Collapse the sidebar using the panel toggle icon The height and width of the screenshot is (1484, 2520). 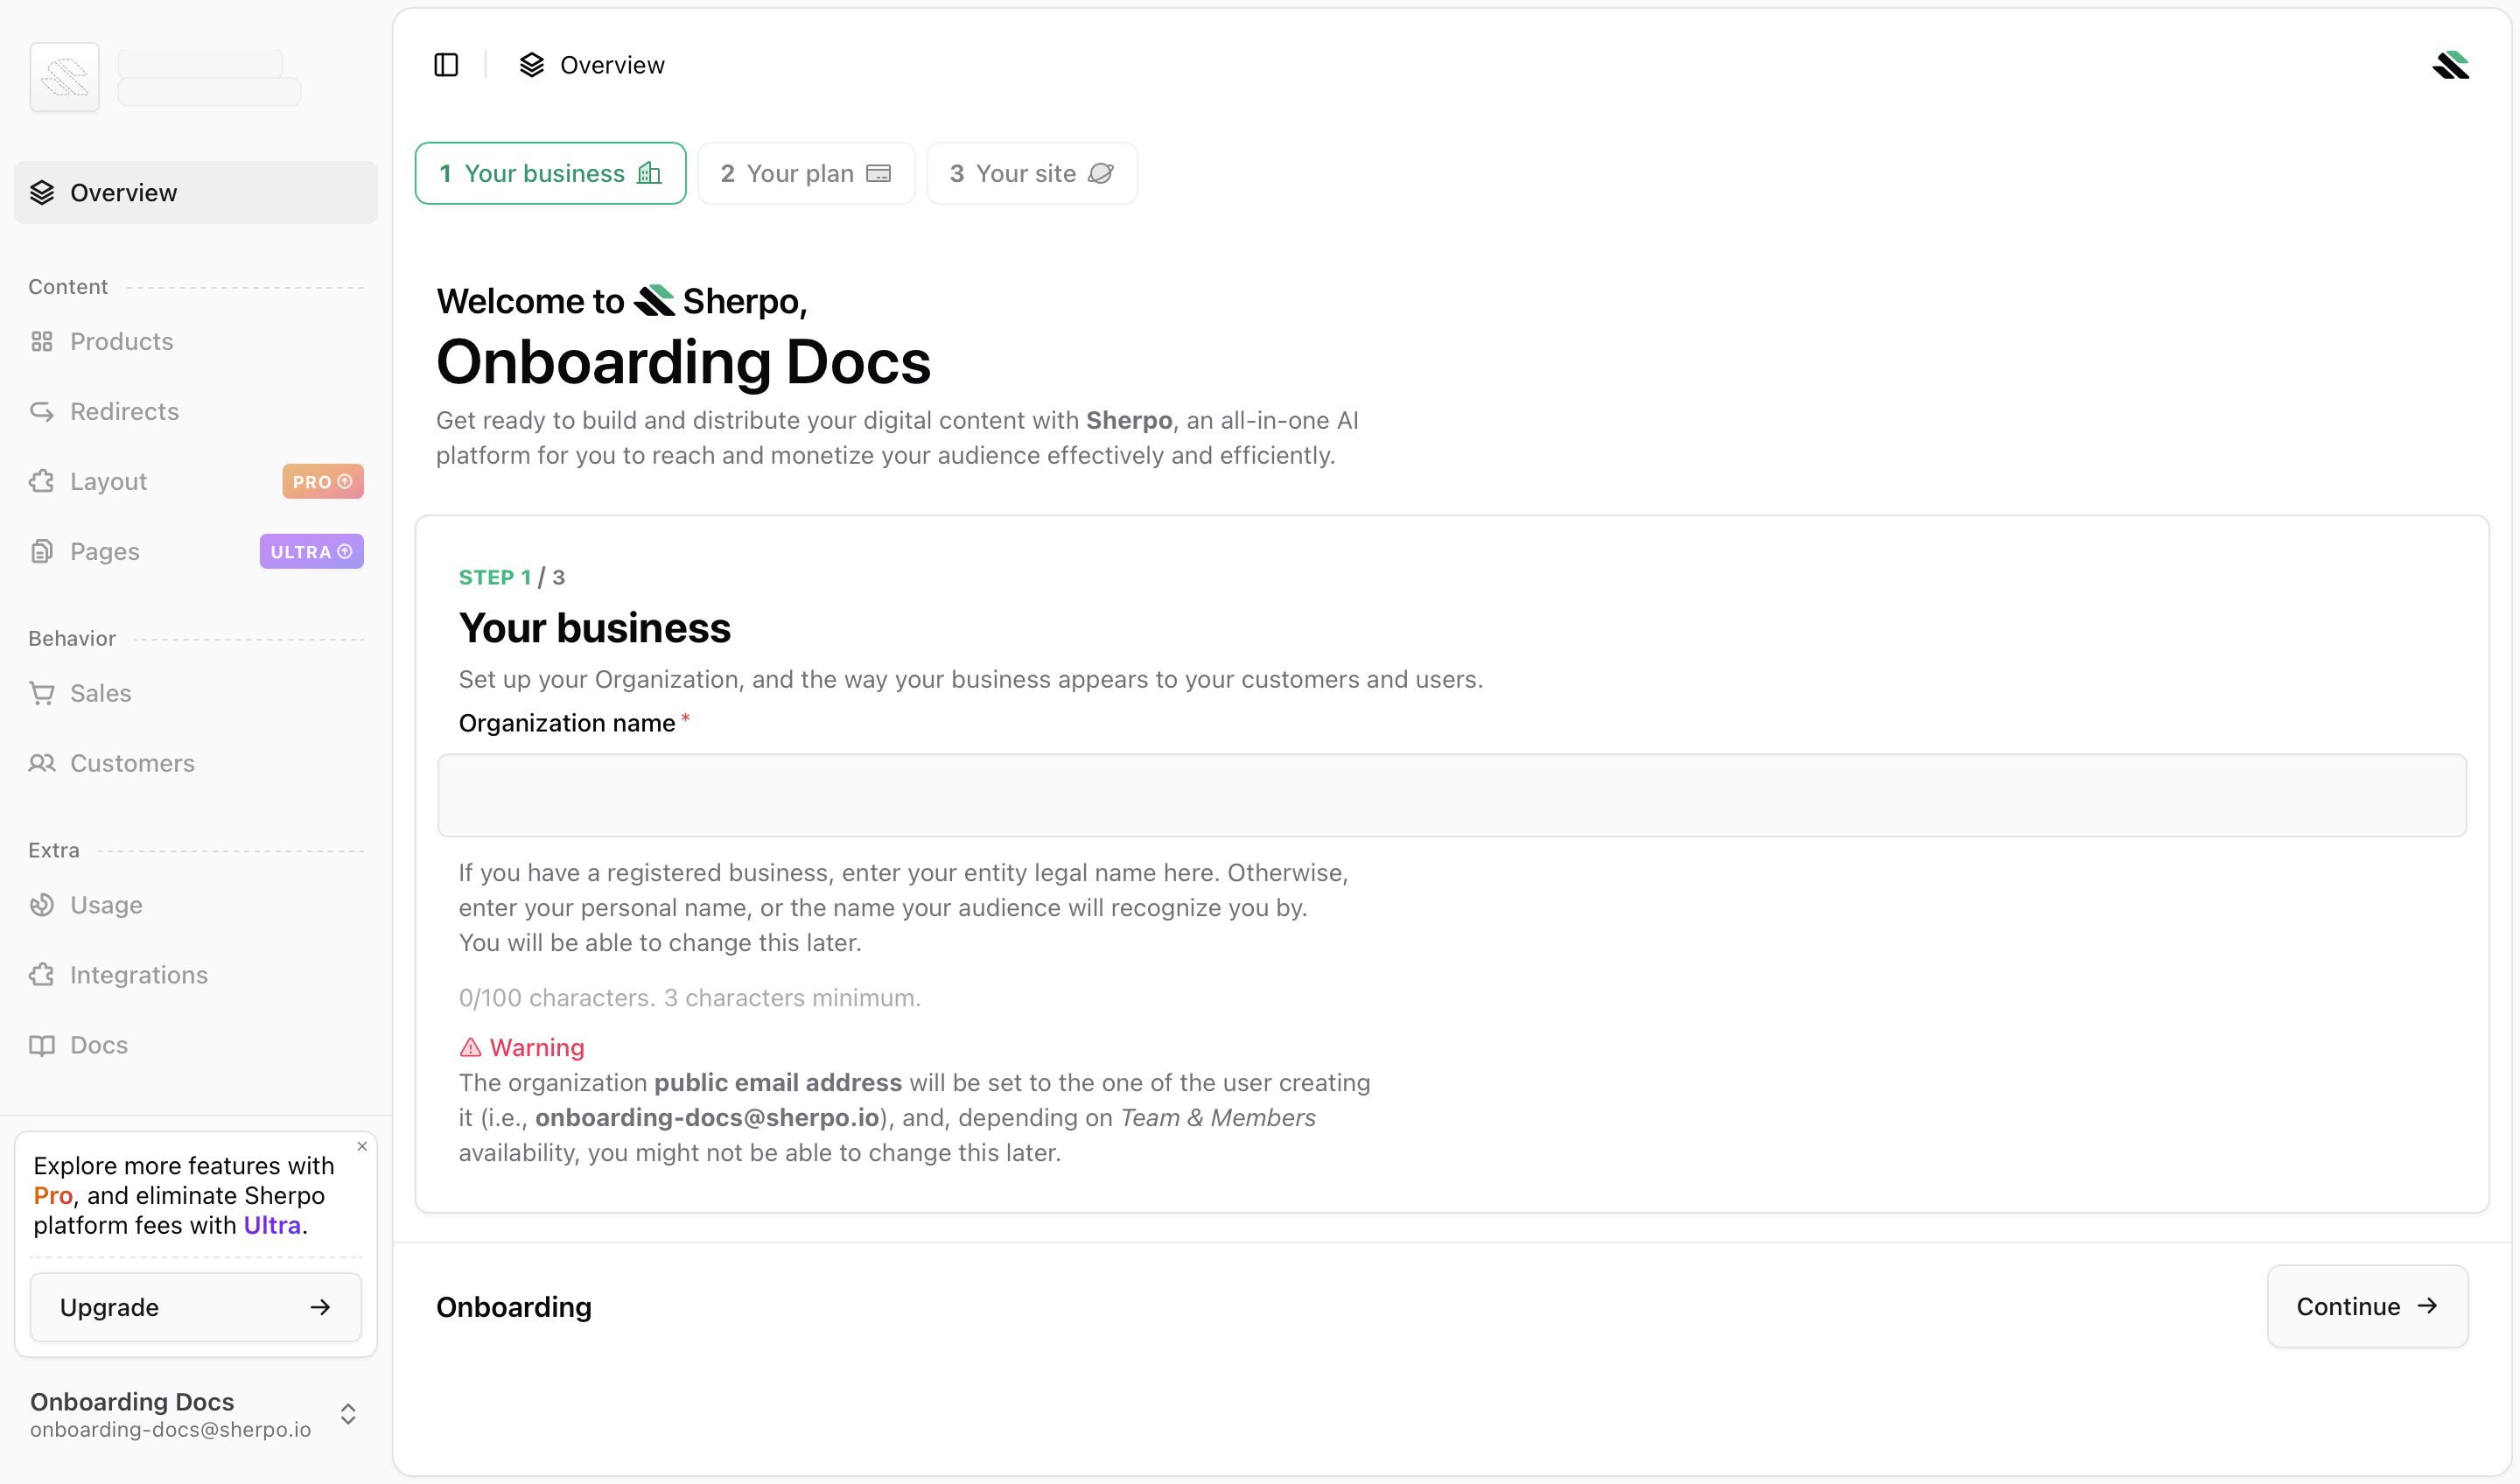click(x=446, y=64)
